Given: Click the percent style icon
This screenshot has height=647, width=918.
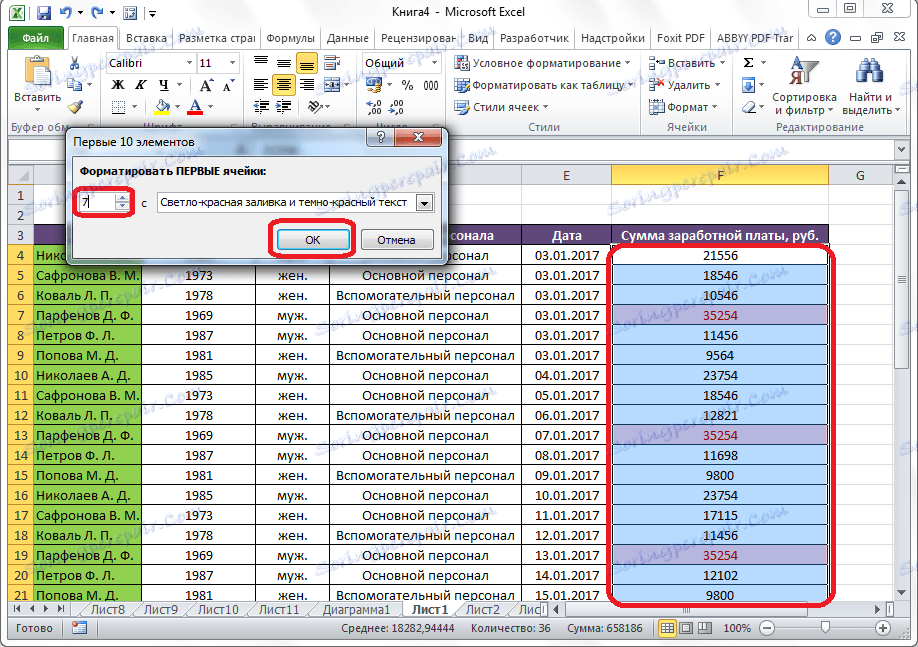Looking at the screenshot, I should [406, 85].
